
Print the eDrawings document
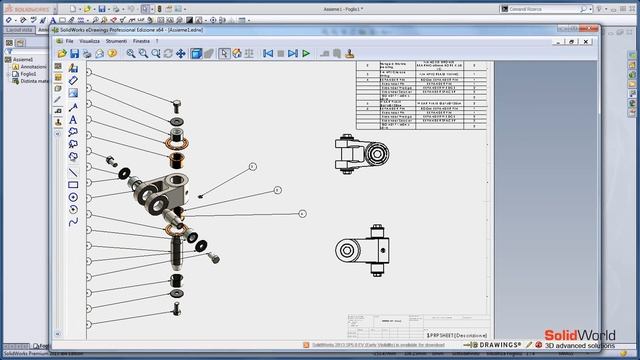tap(87, 53)
